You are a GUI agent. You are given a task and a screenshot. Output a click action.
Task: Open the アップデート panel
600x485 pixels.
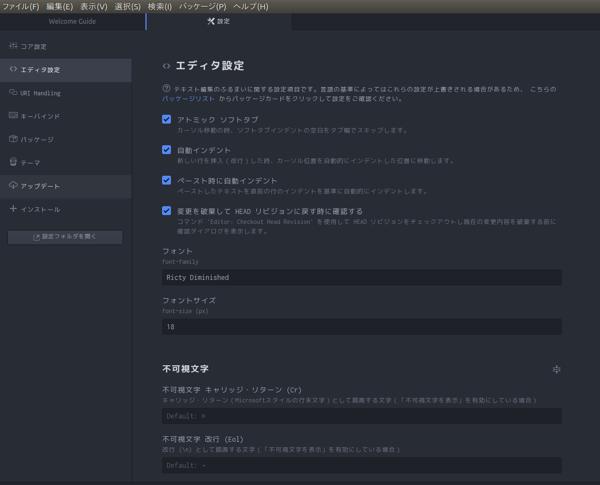pos(66,186)
